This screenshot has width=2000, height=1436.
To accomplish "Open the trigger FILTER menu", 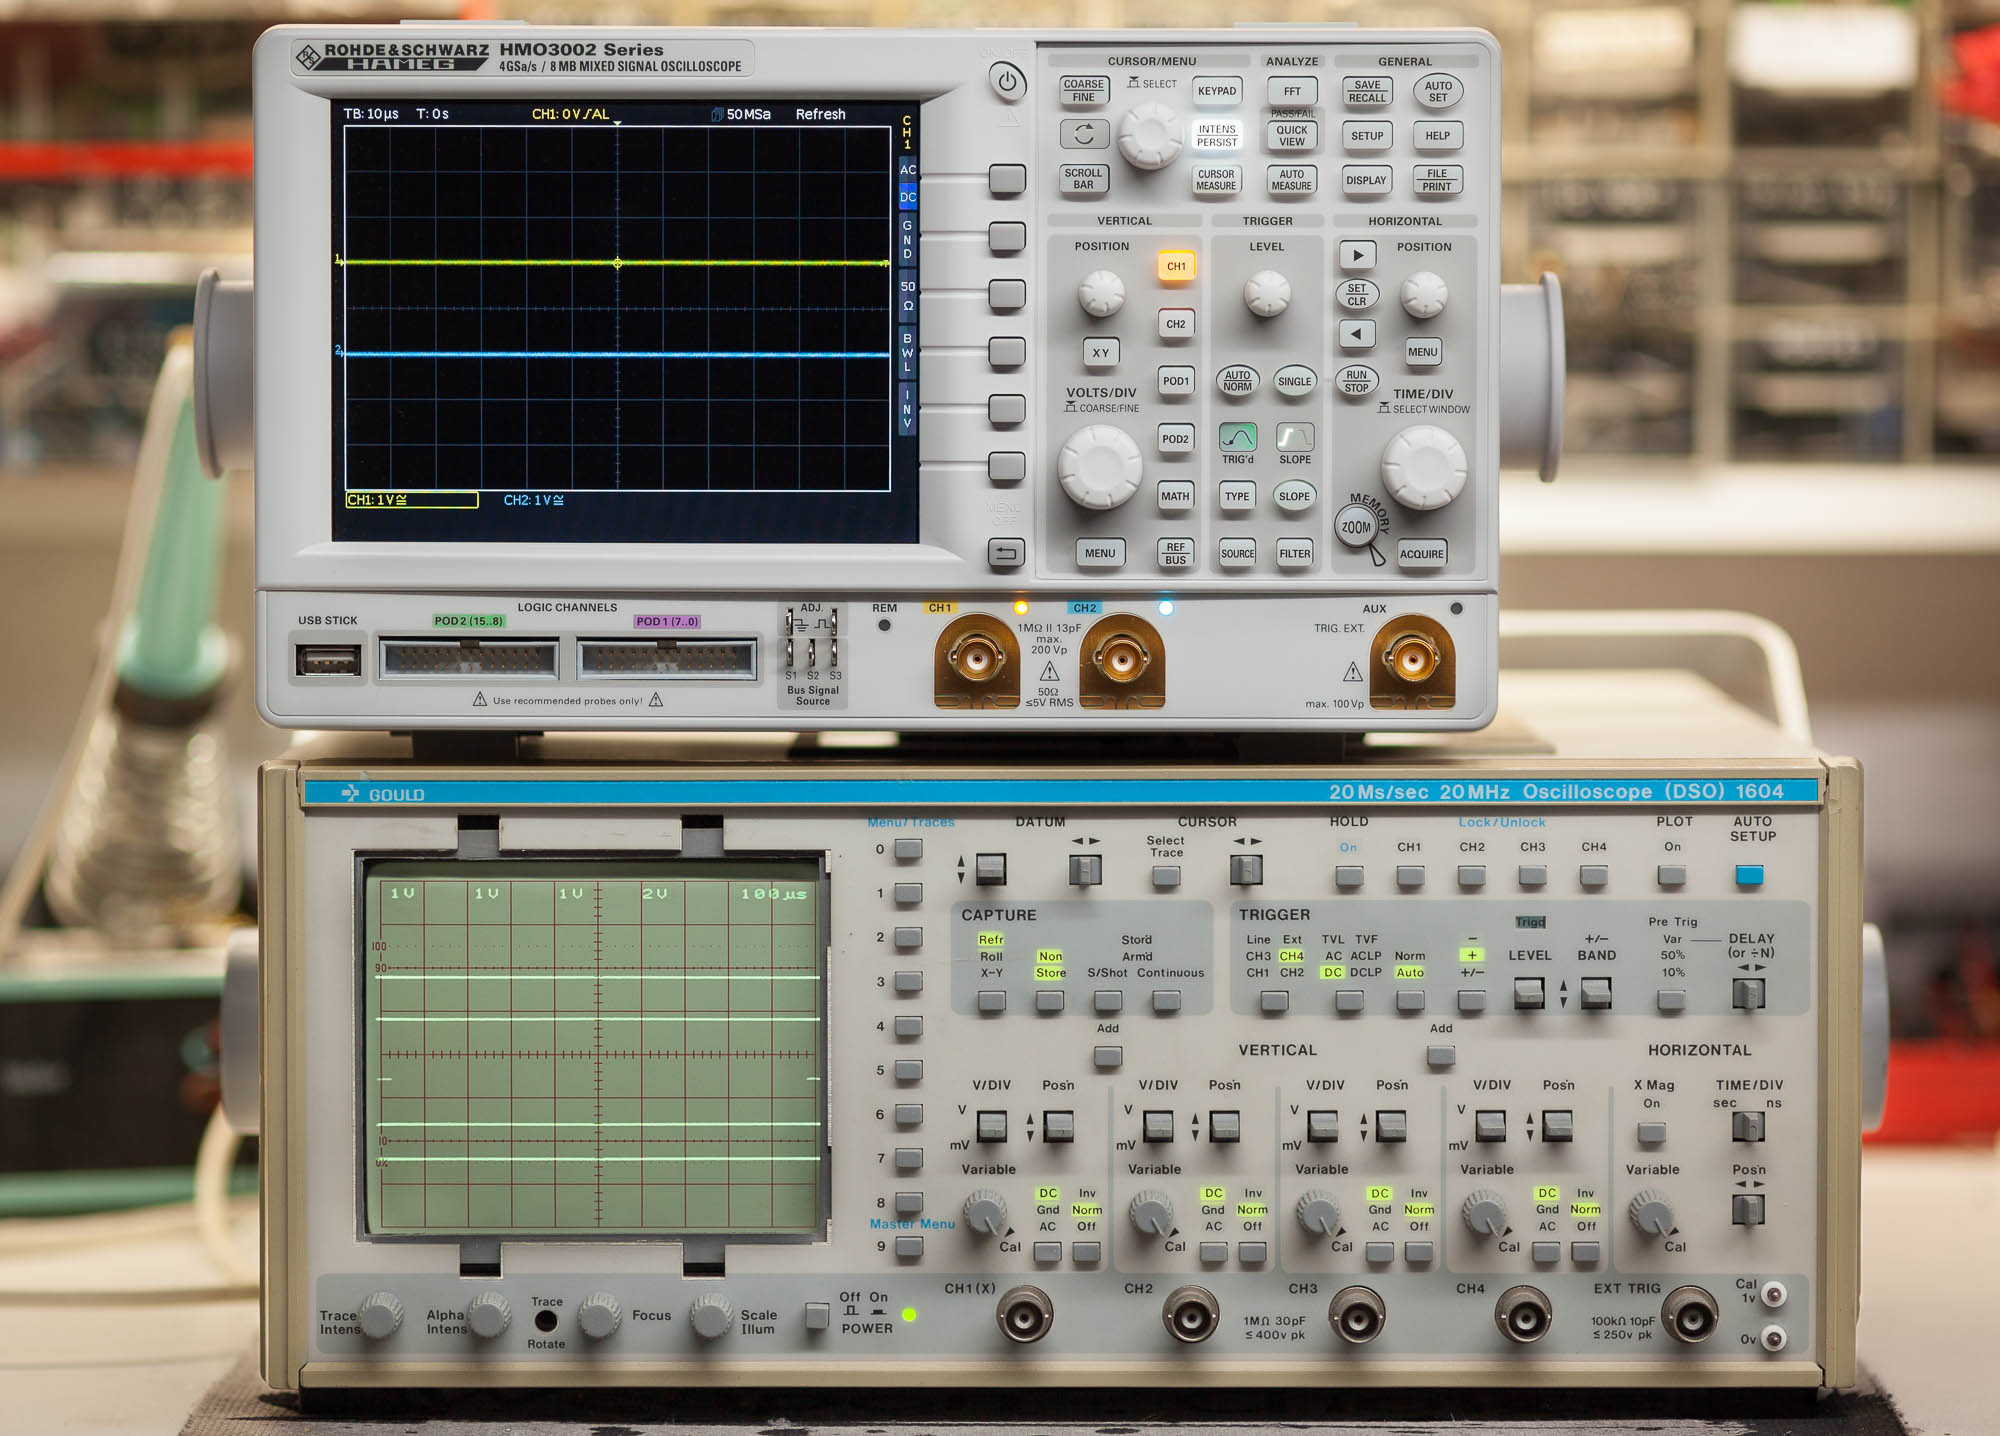I will pos(1294,553).
